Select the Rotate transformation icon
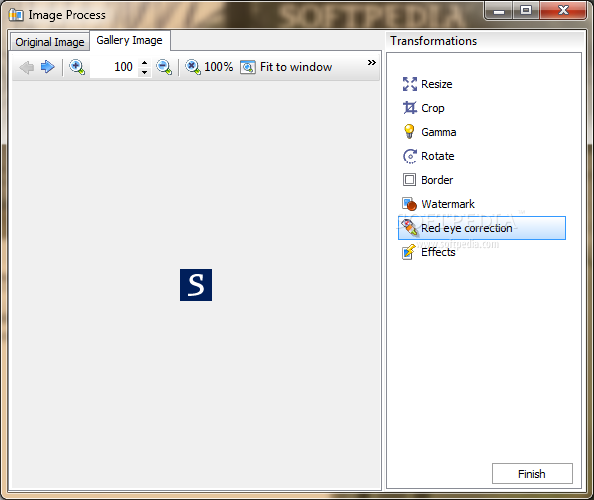Image resolution: width=594 pixels, height=500 pixels. 410,156
